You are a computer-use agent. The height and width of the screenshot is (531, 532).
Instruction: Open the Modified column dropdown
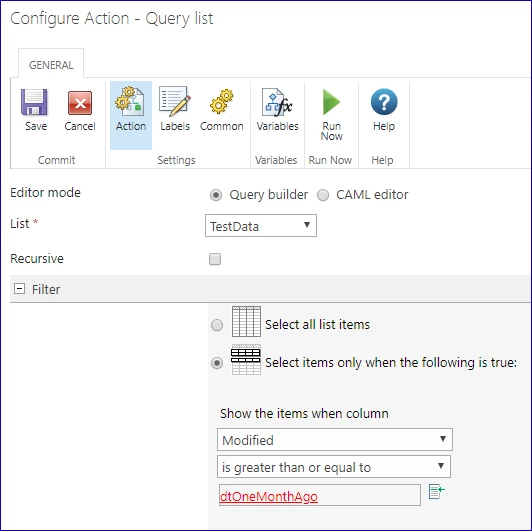click(335, 439)
